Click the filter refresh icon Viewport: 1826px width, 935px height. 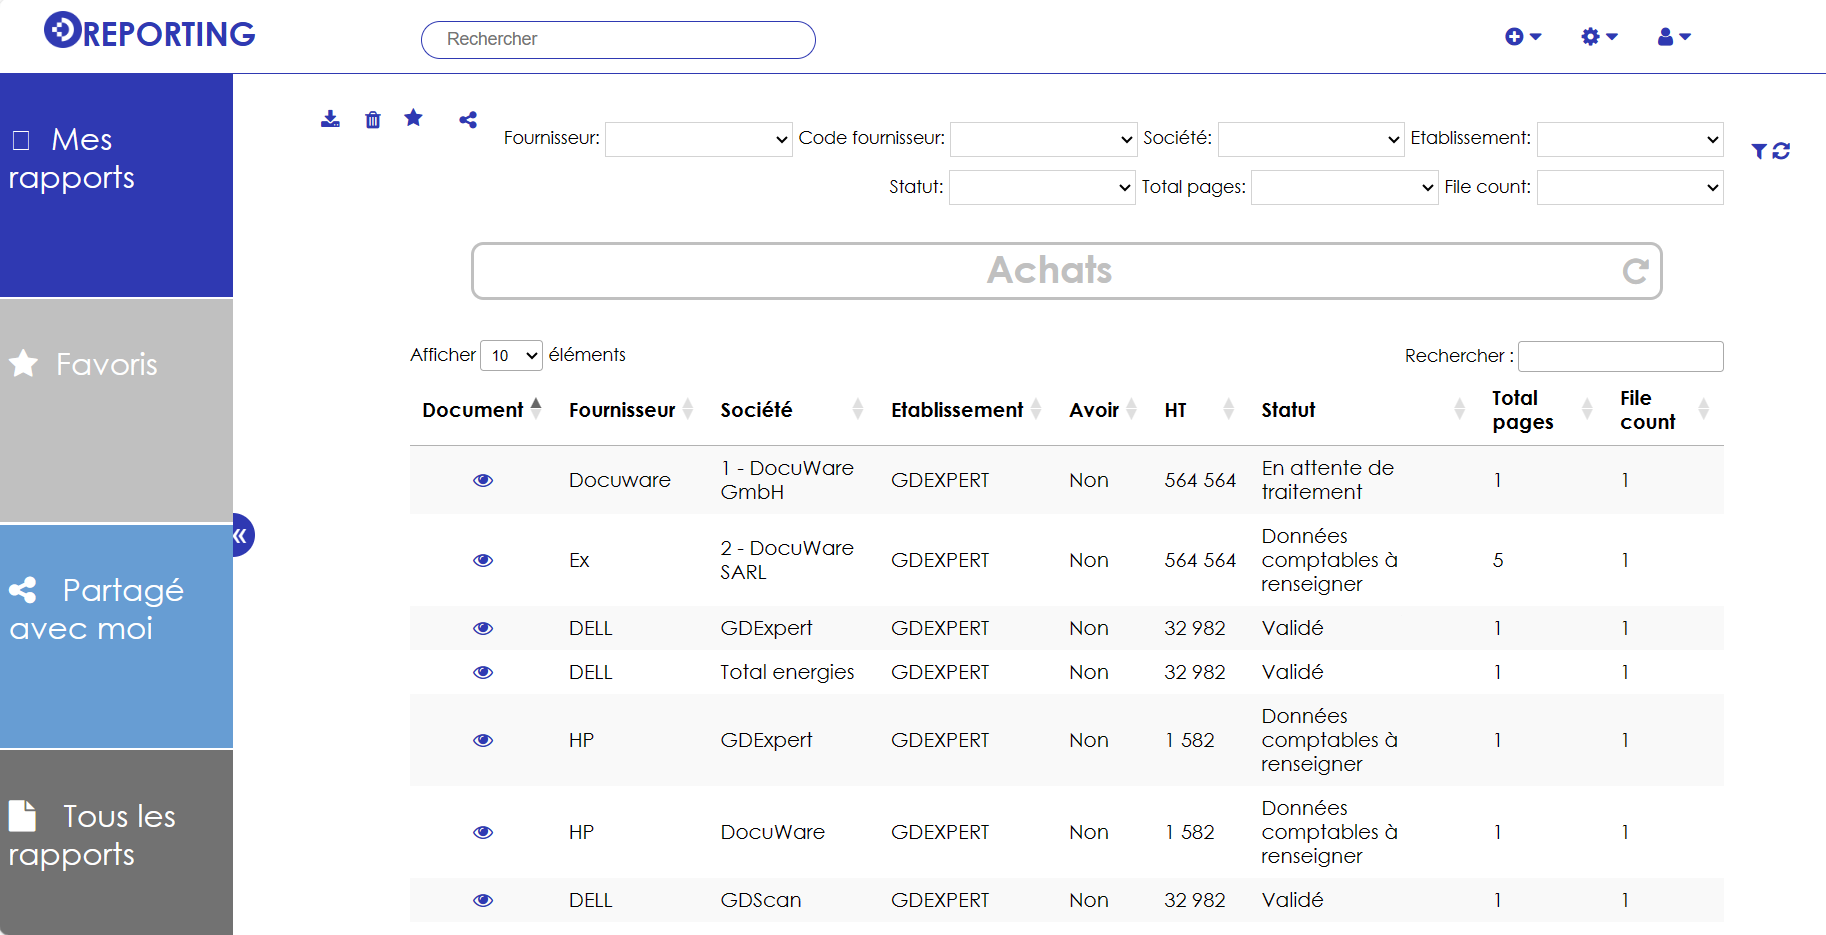(x=1770, y=151)
